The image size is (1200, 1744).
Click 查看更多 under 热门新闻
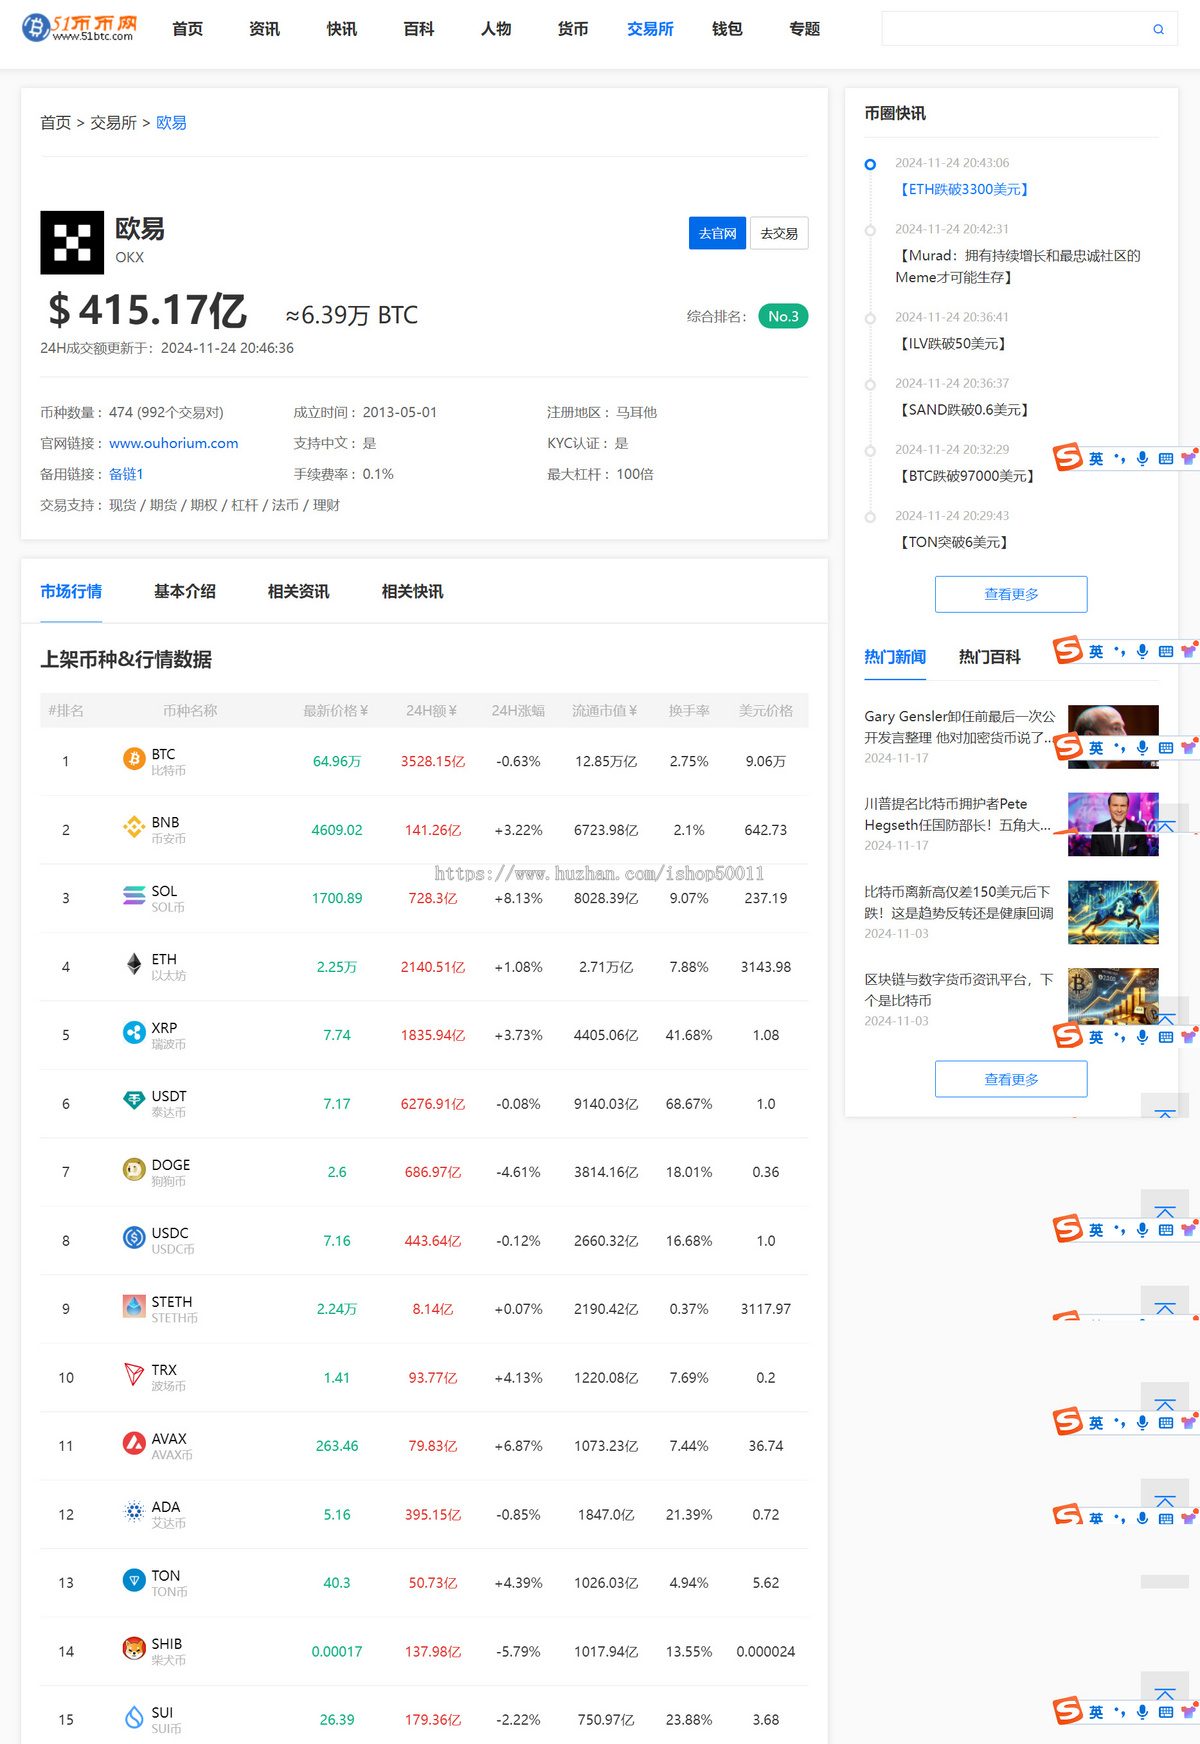click(1011, 1079)
